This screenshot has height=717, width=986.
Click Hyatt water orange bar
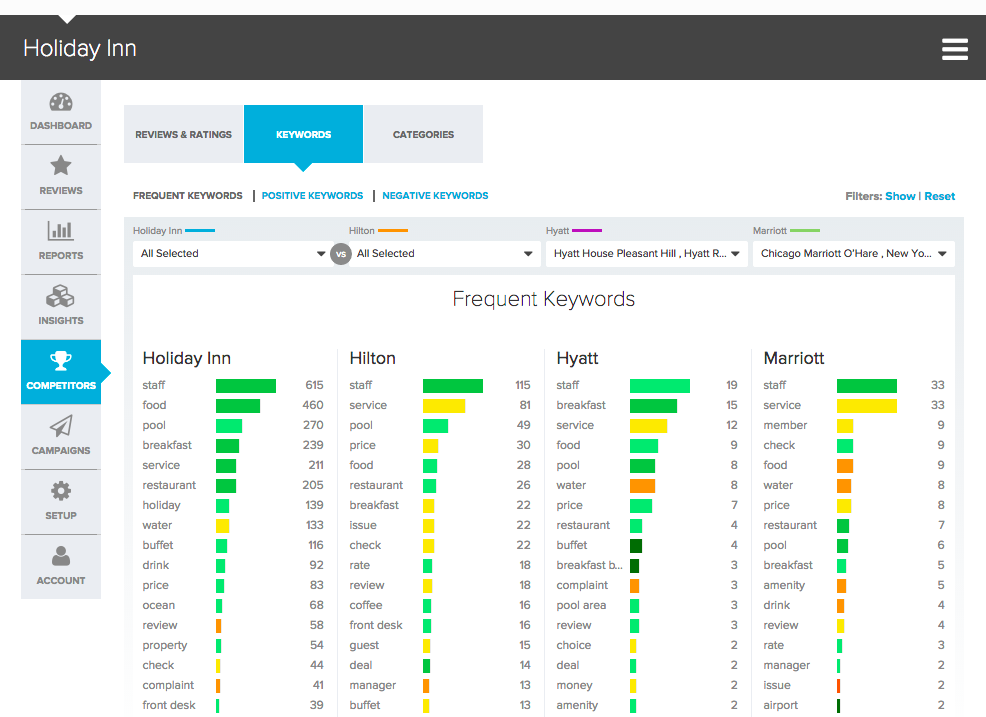click(x=643, y=486)
